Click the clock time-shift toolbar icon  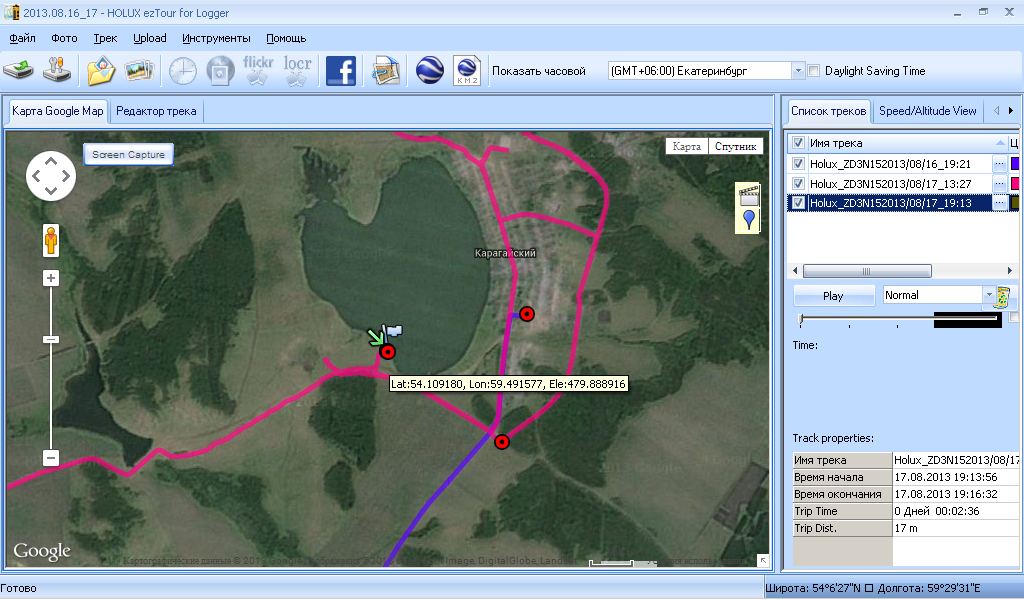[x=183, y=71]
